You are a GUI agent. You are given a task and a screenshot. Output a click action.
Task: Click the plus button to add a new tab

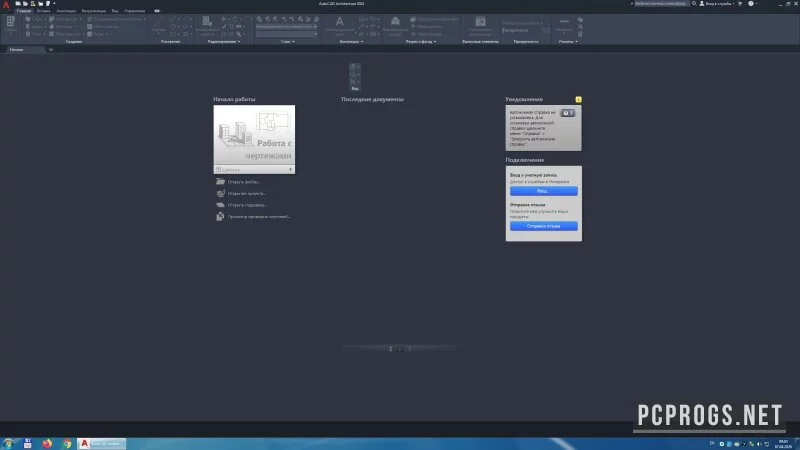(51, 49)
